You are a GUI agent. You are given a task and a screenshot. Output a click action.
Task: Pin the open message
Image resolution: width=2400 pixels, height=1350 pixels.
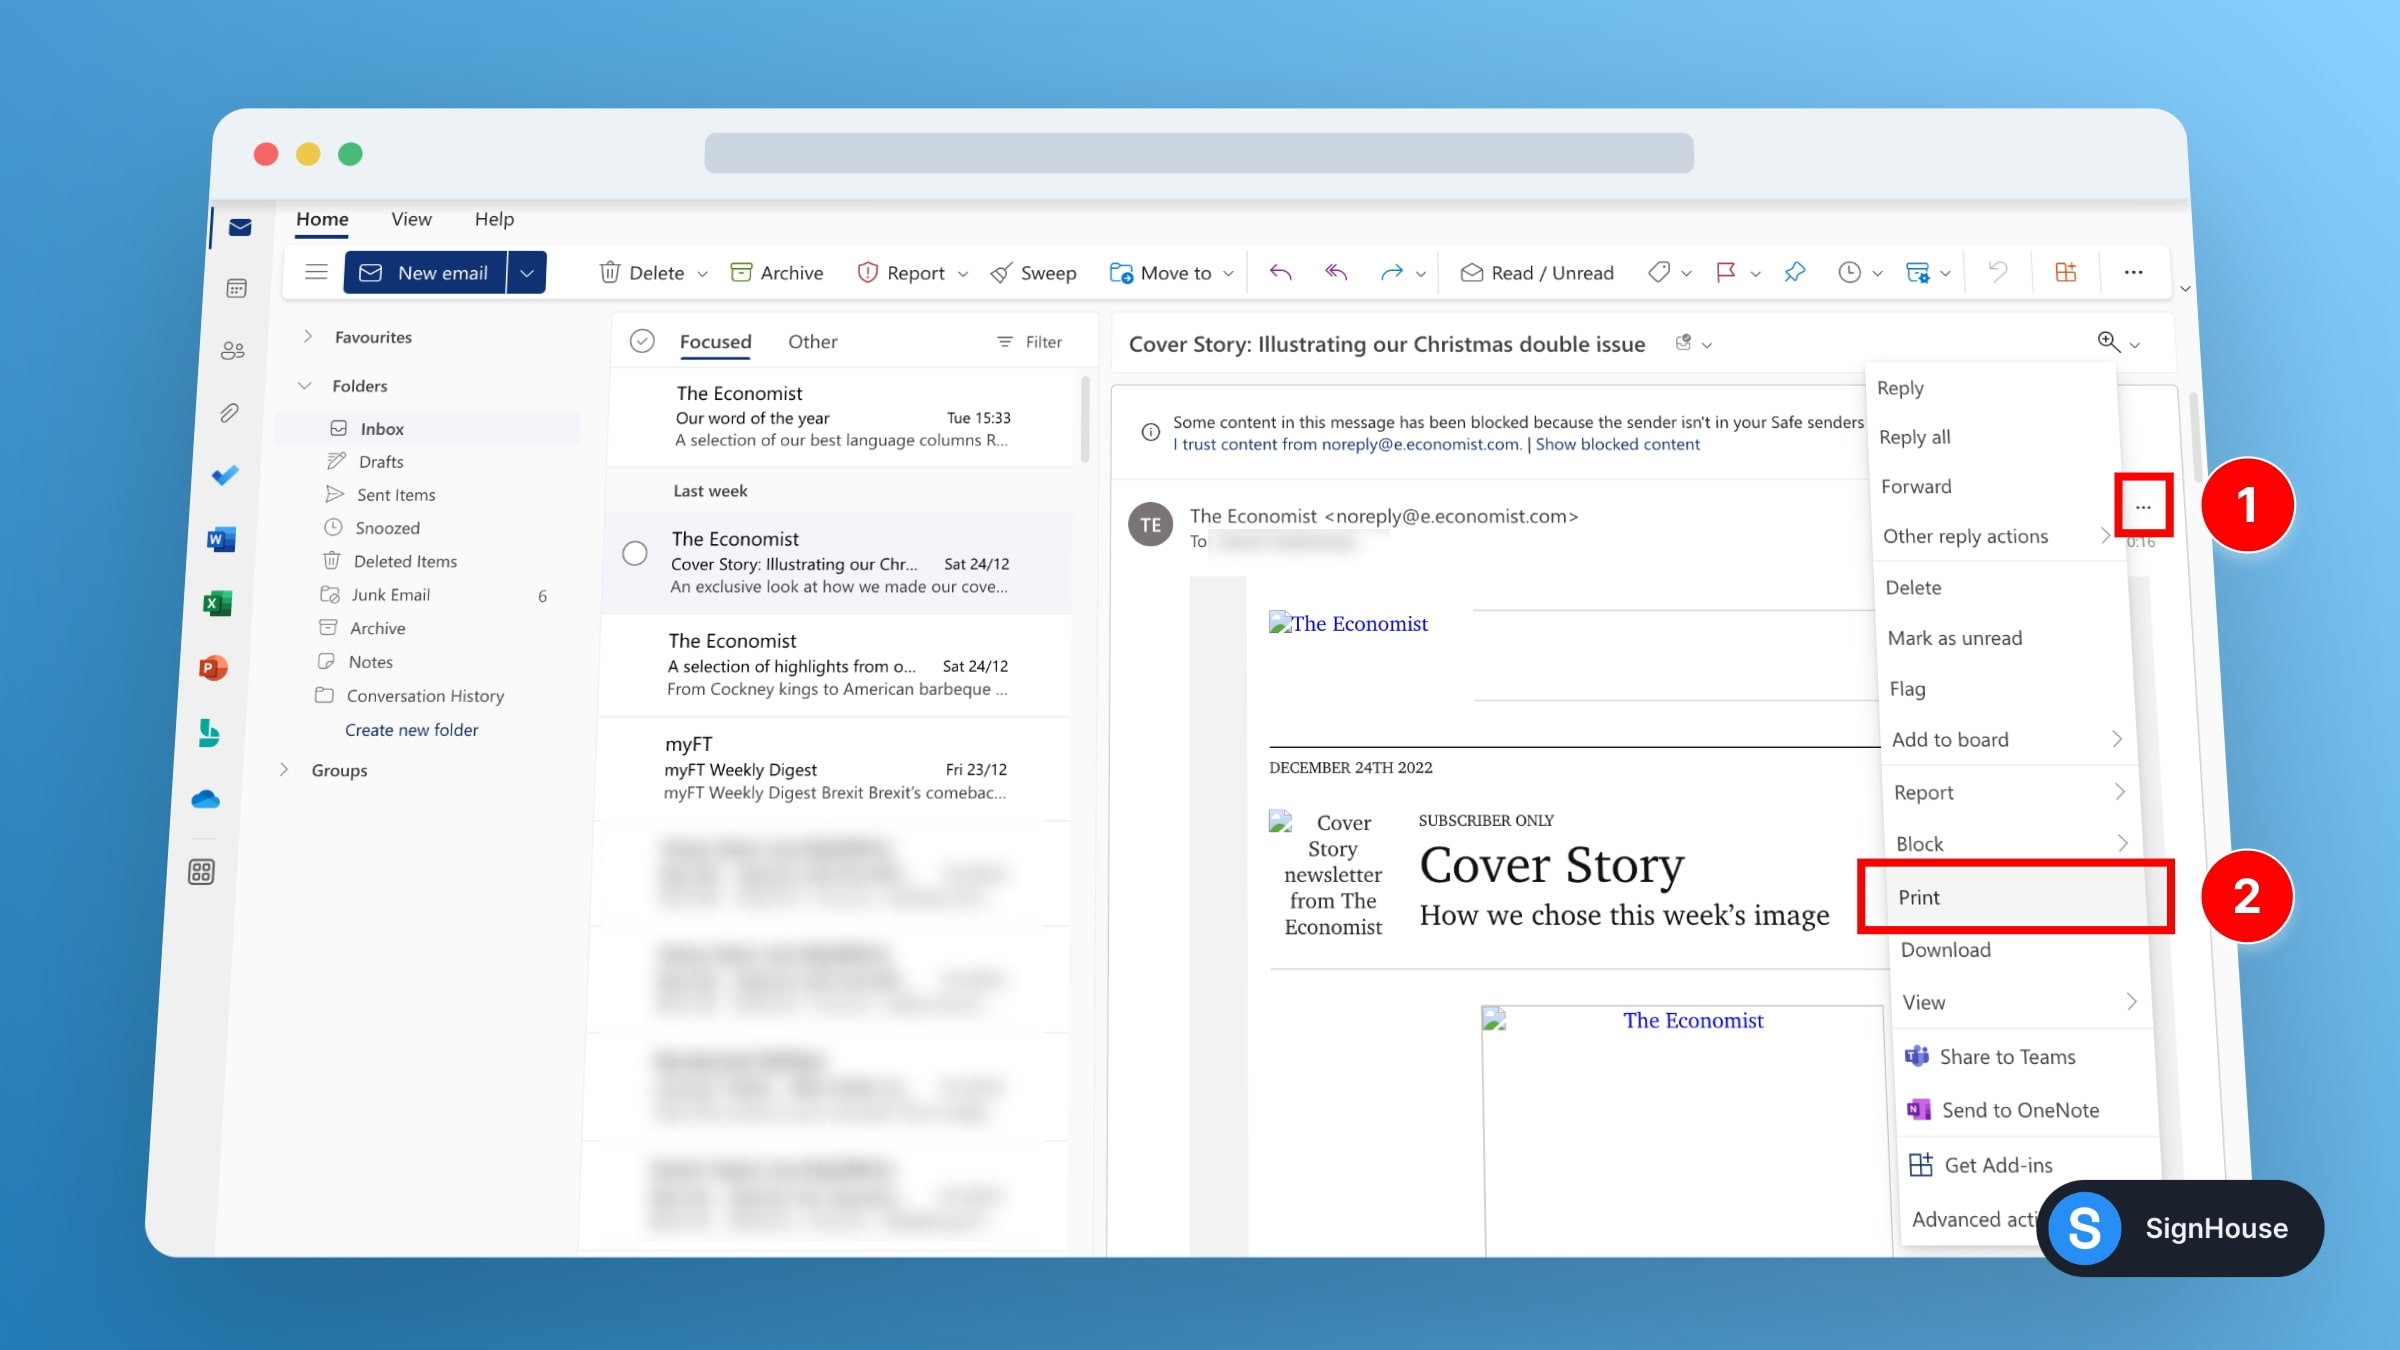(1793, 272)
